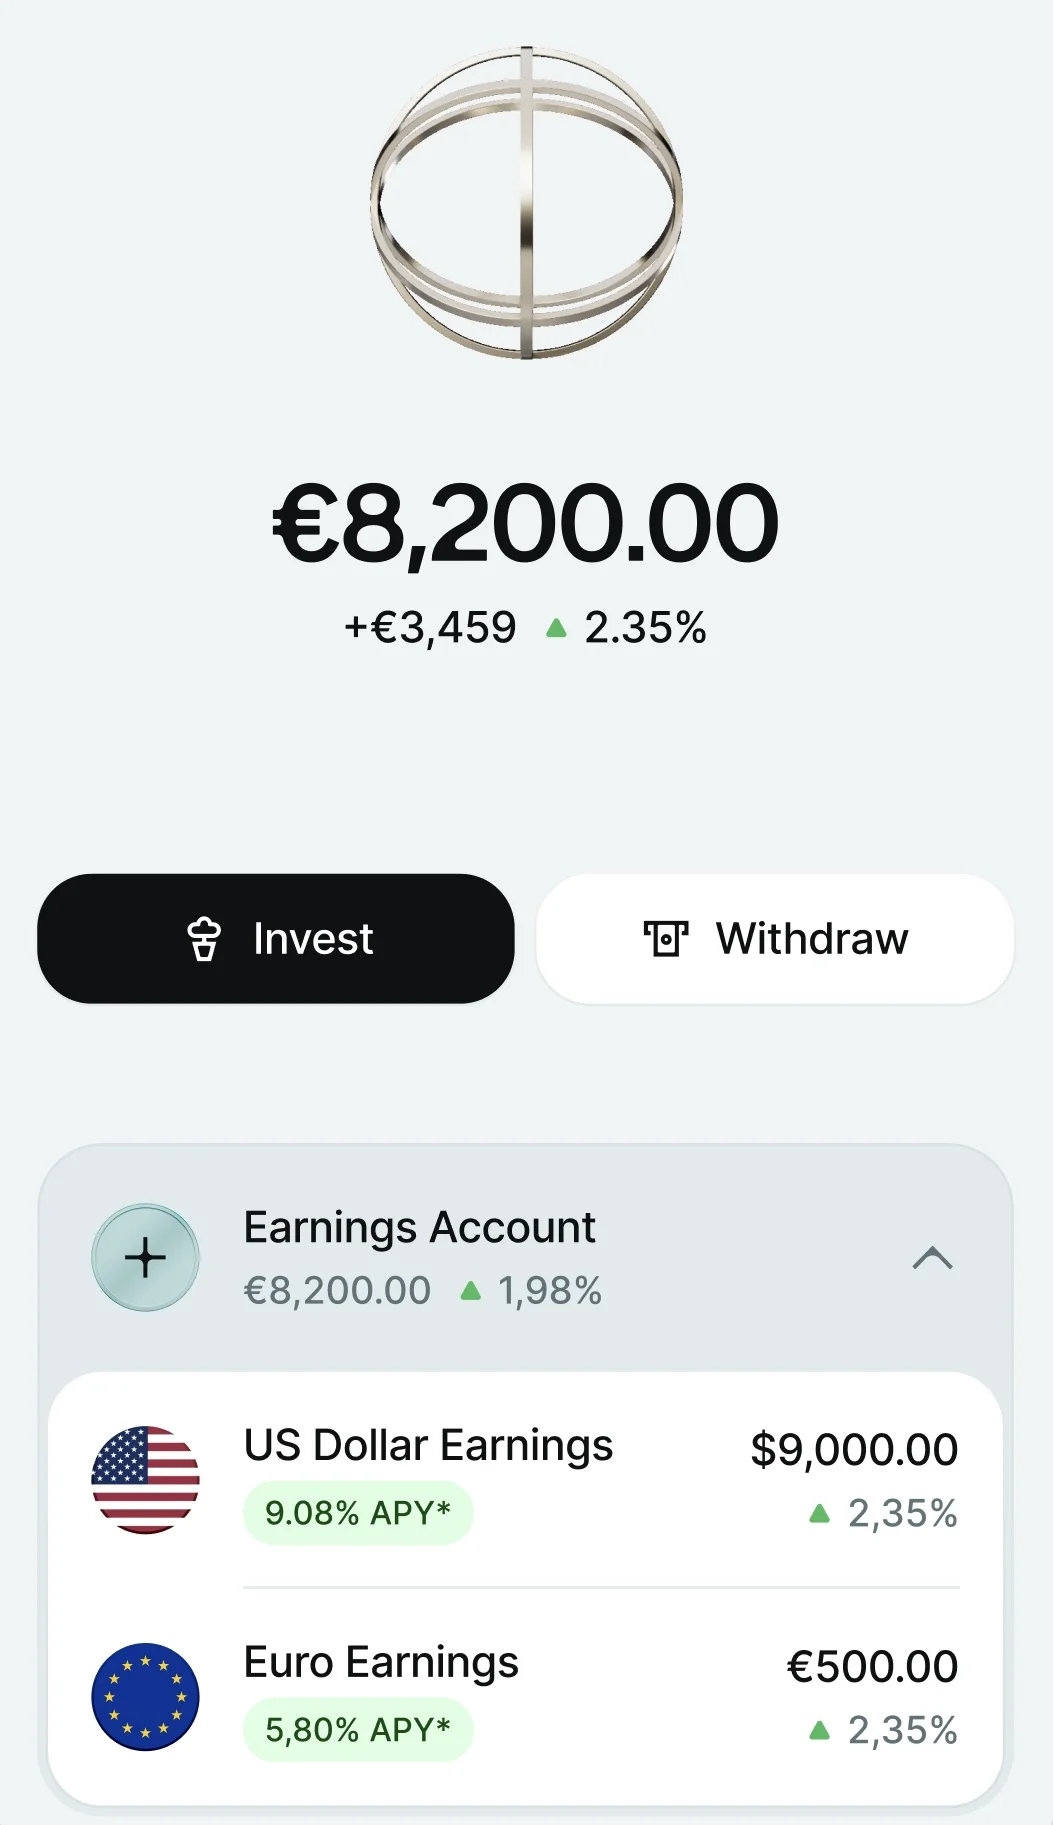The height and width of the screenshot is (1825, 1053).
Task: Click the green triangle beside 1,98%
Action: coord(470,1291)
